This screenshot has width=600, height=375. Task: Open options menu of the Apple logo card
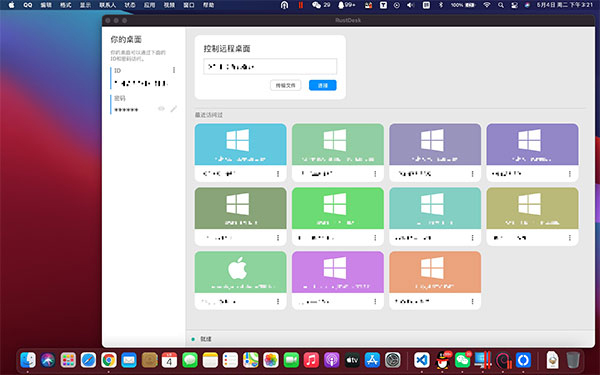tap(278, 302)
